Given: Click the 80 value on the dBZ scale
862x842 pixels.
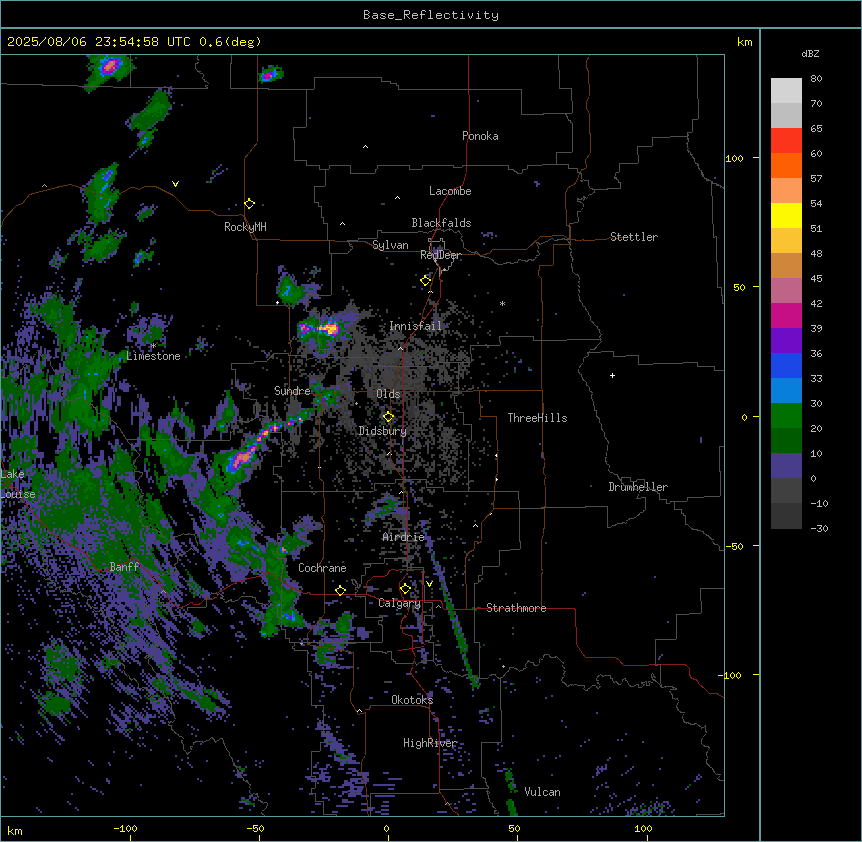Looking at the screenshot, I should pos(816,79).
